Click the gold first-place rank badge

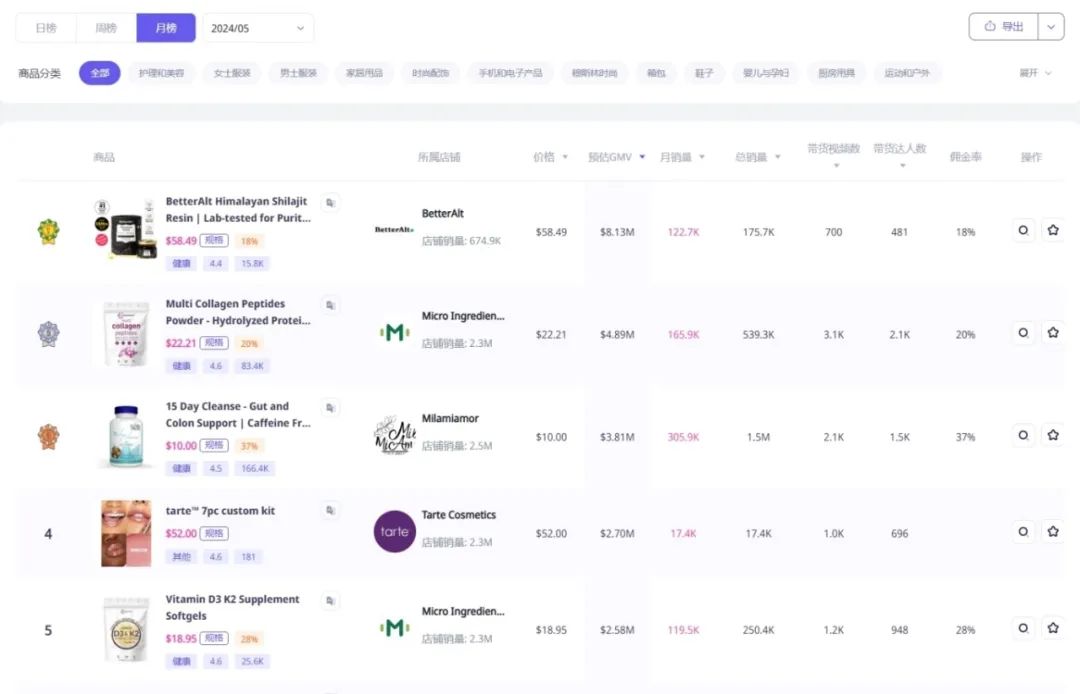click(48, 231)
